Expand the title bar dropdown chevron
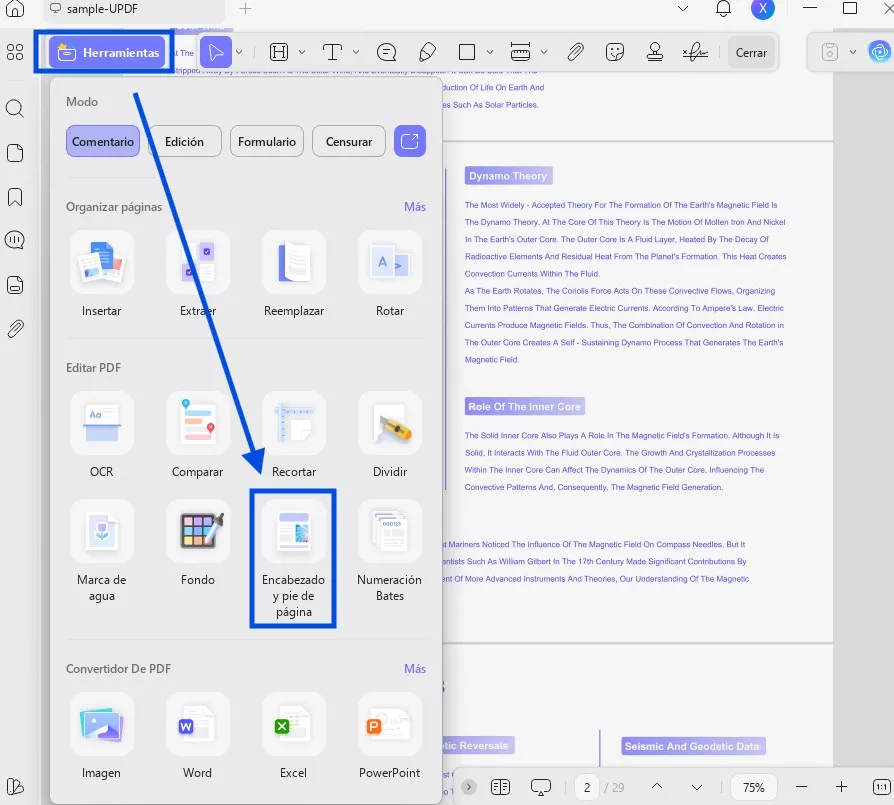The image size is (894, 805). coord(682,9)
